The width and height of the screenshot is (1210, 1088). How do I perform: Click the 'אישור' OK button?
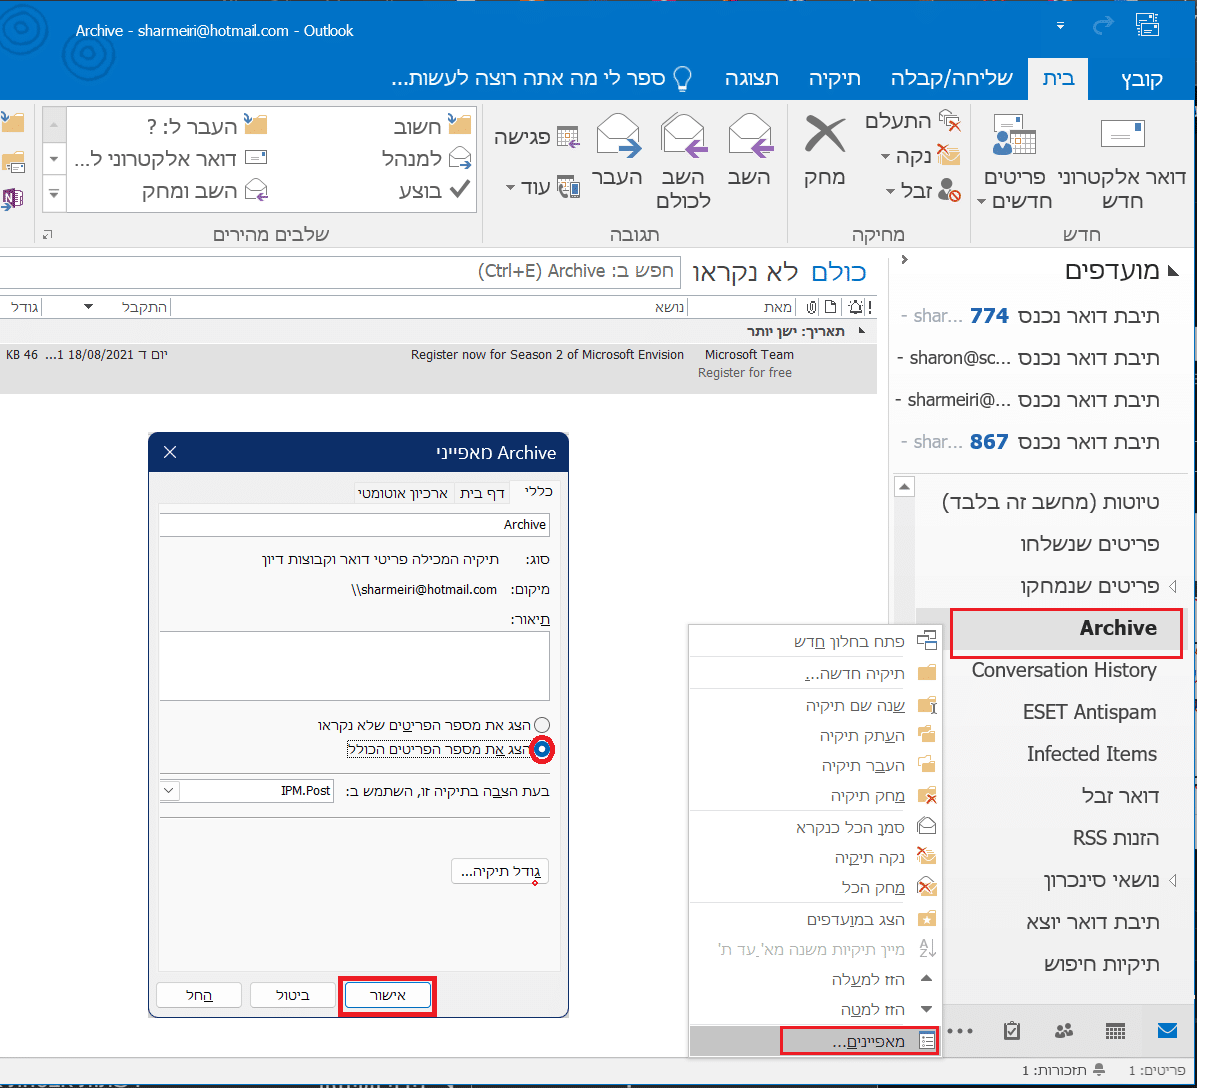coord(387,995)
